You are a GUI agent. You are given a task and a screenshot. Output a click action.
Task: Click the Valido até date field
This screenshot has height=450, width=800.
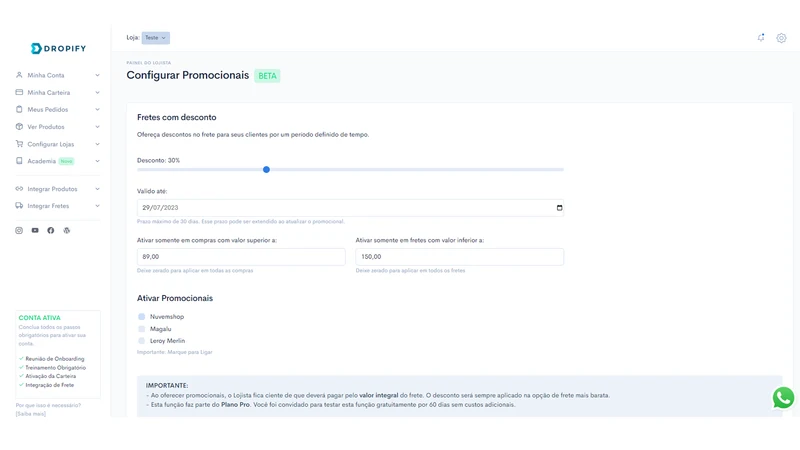click(350, 208)
